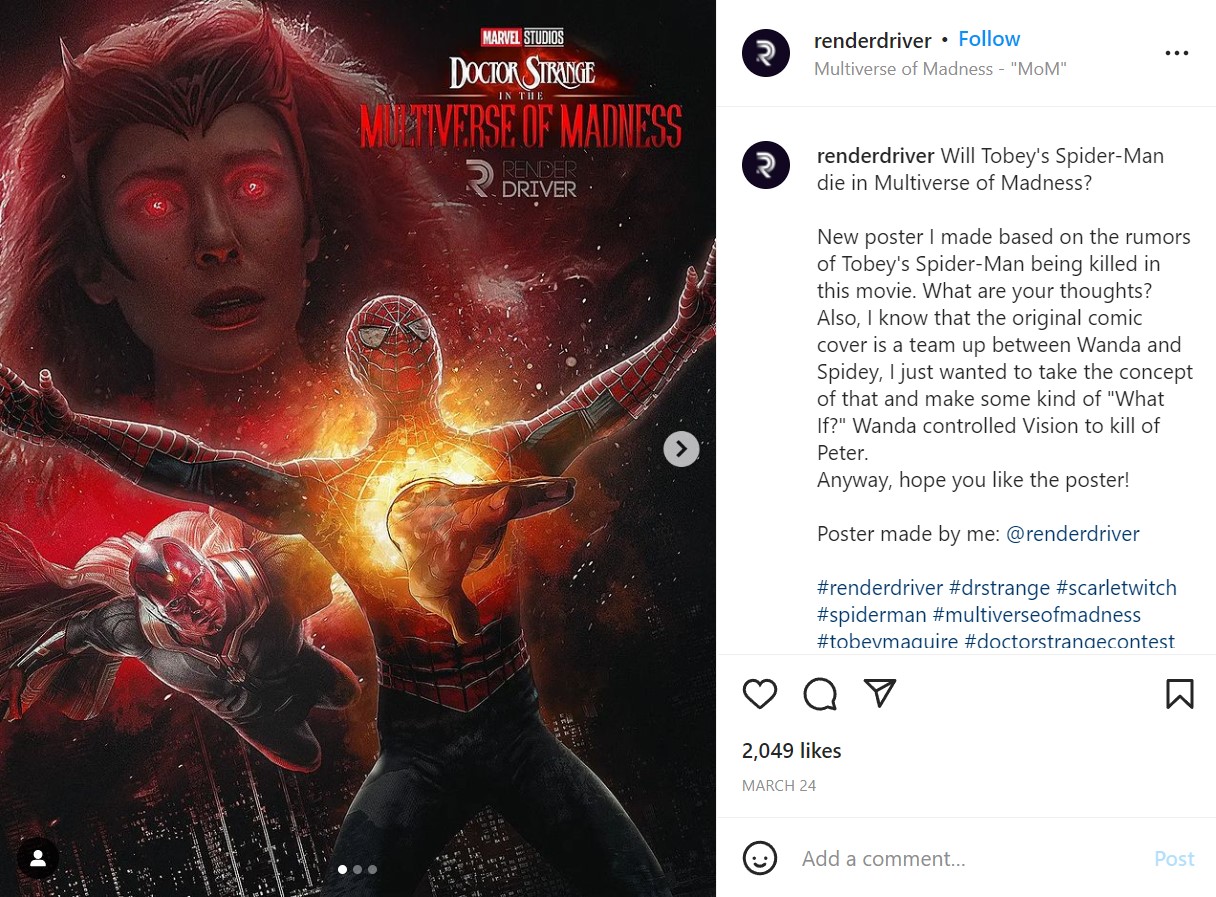The image size is (1216, 897).
Task: Open the Multiverse of Madness location link
Action: [940, 69]
